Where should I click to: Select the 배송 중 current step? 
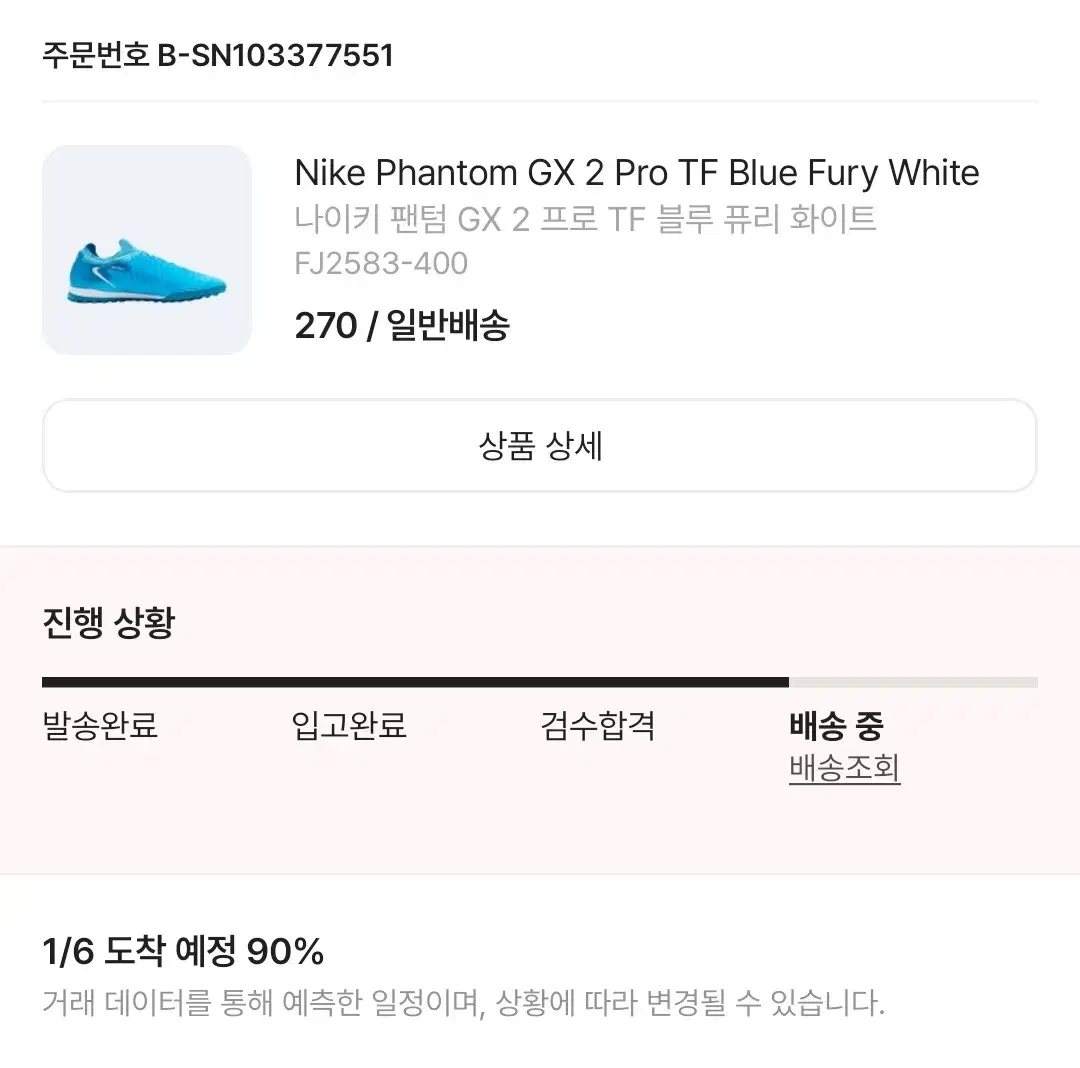point(836,725)
